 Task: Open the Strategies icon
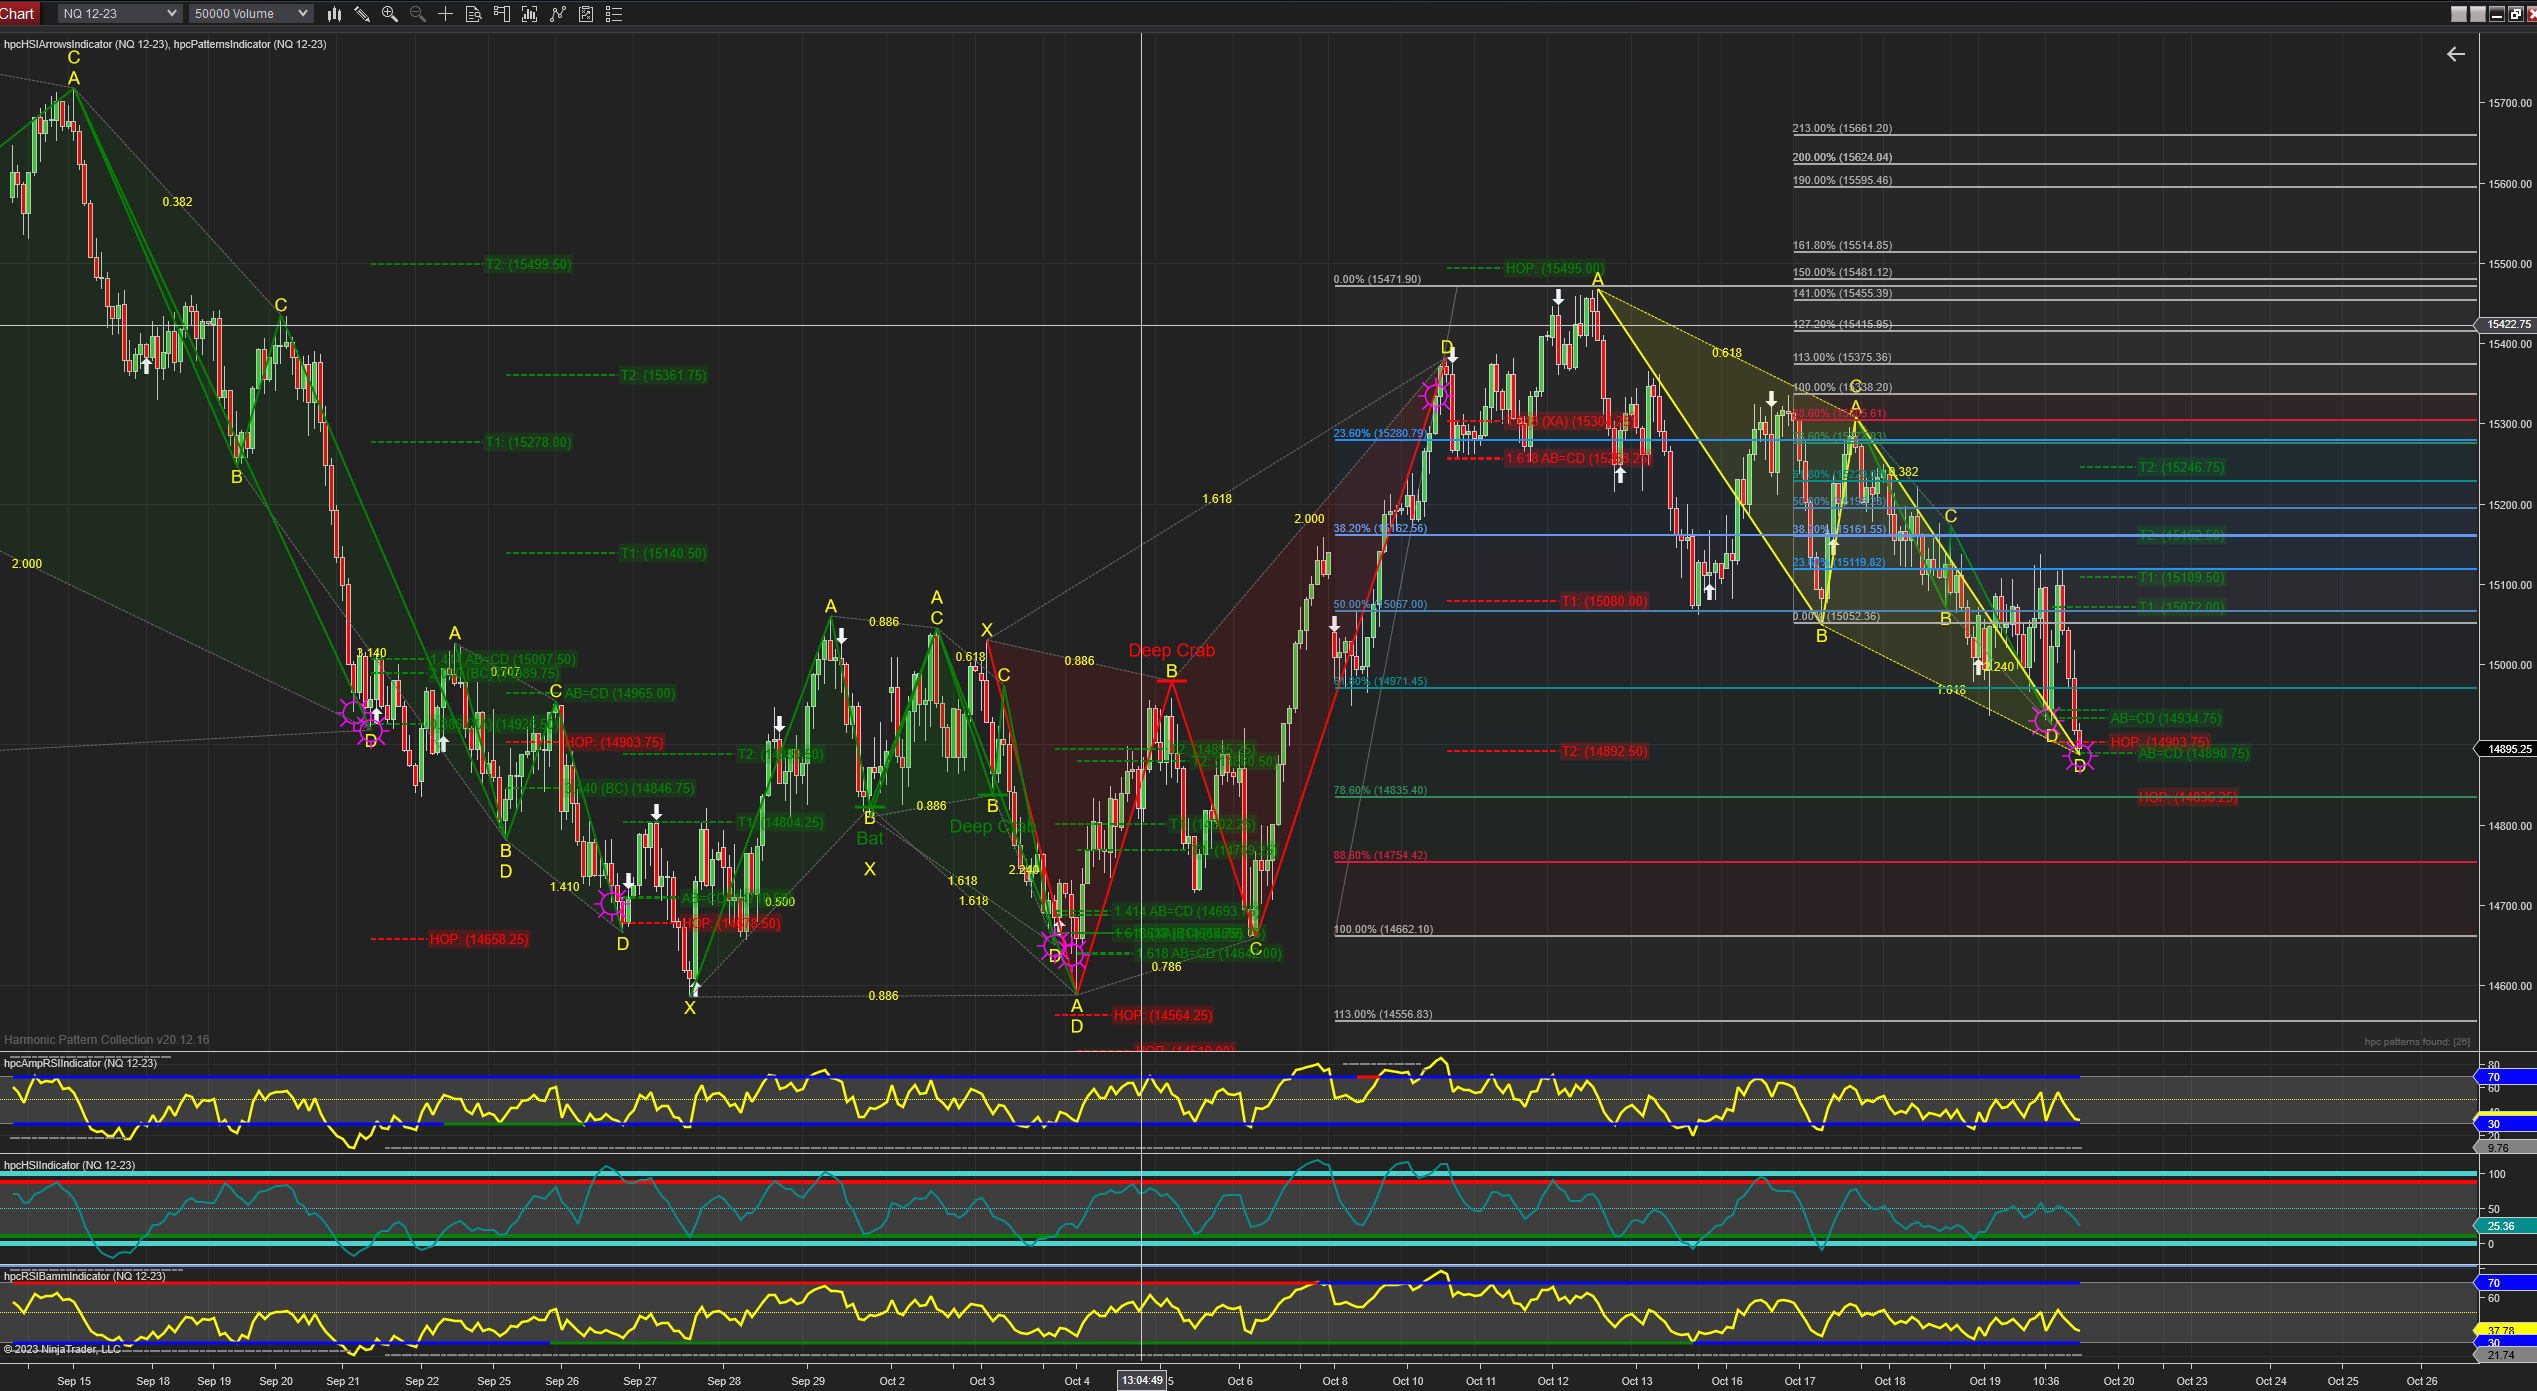(x=586, y=14)
